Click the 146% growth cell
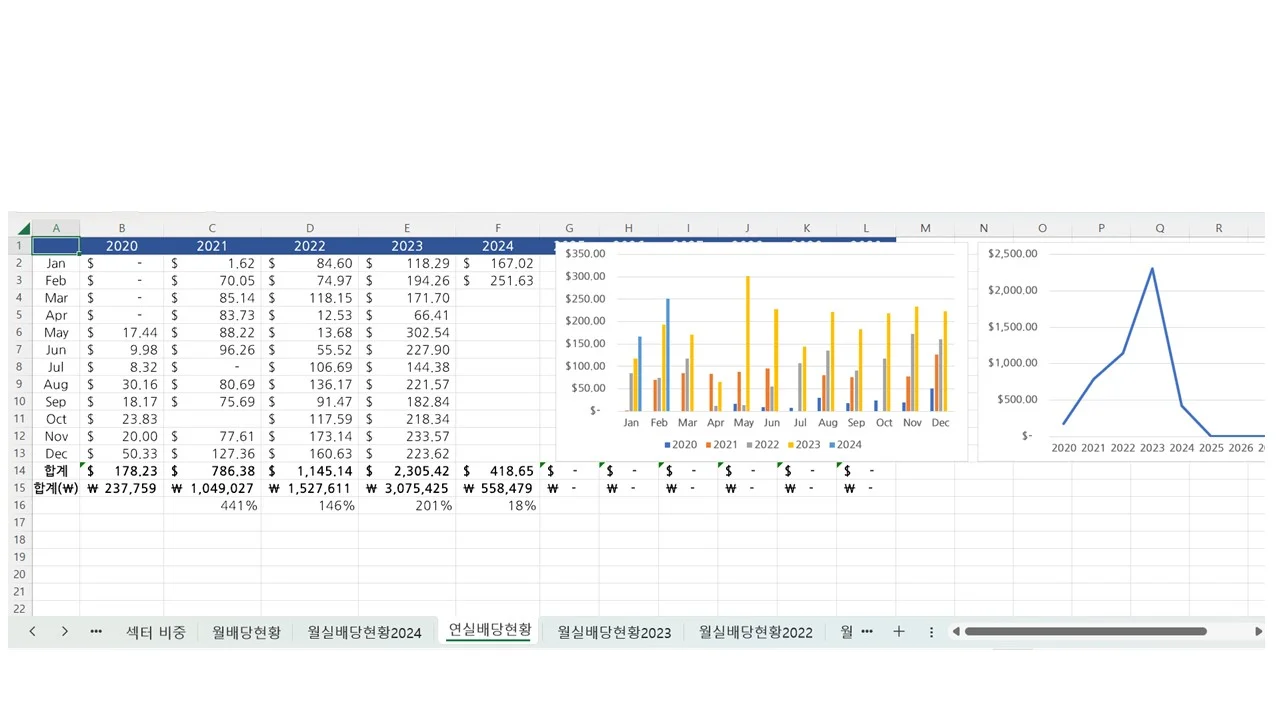 (x=310, y=505)
